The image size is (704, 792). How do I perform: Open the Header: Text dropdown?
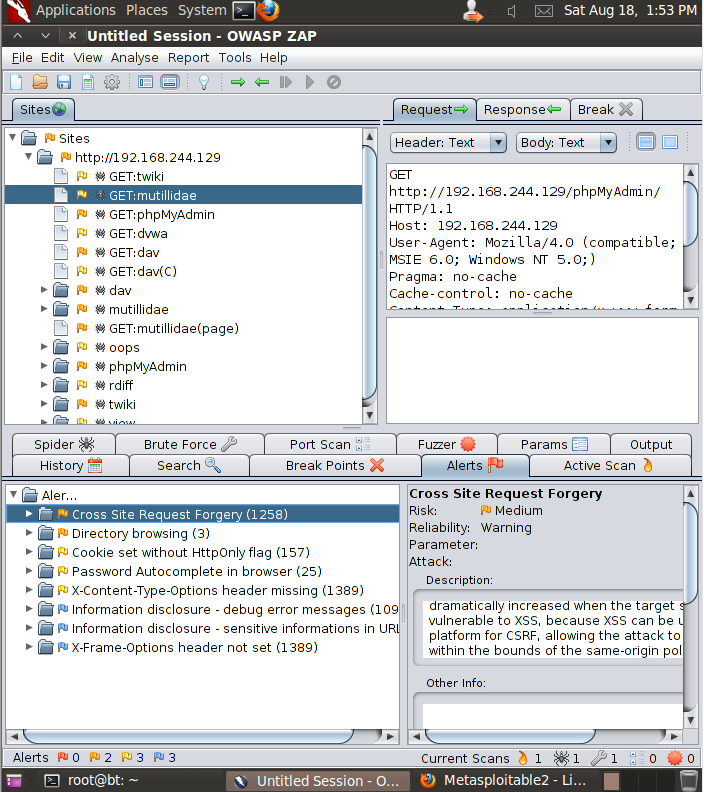(x=449, y=142)
